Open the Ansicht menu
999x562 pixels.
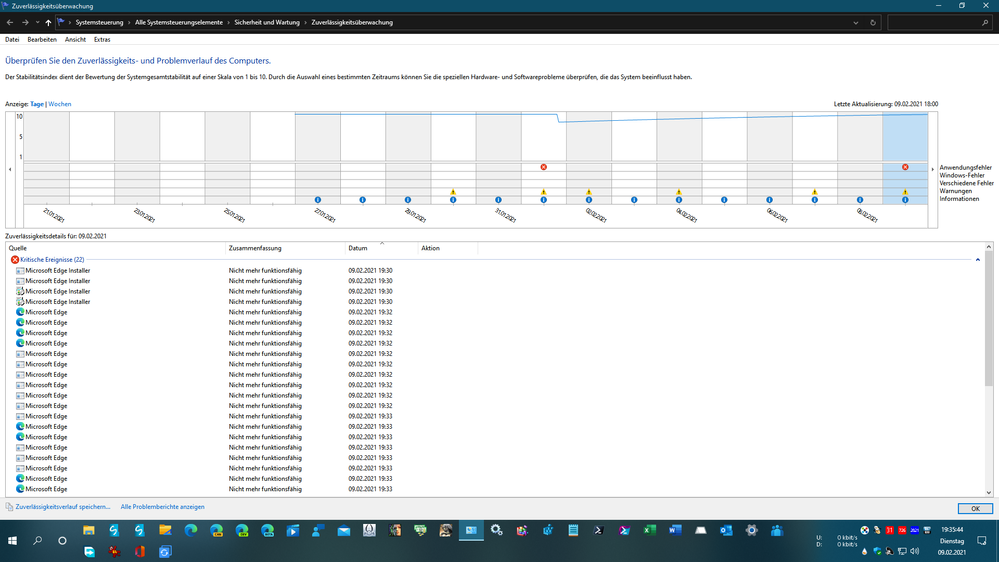[75, 40]
